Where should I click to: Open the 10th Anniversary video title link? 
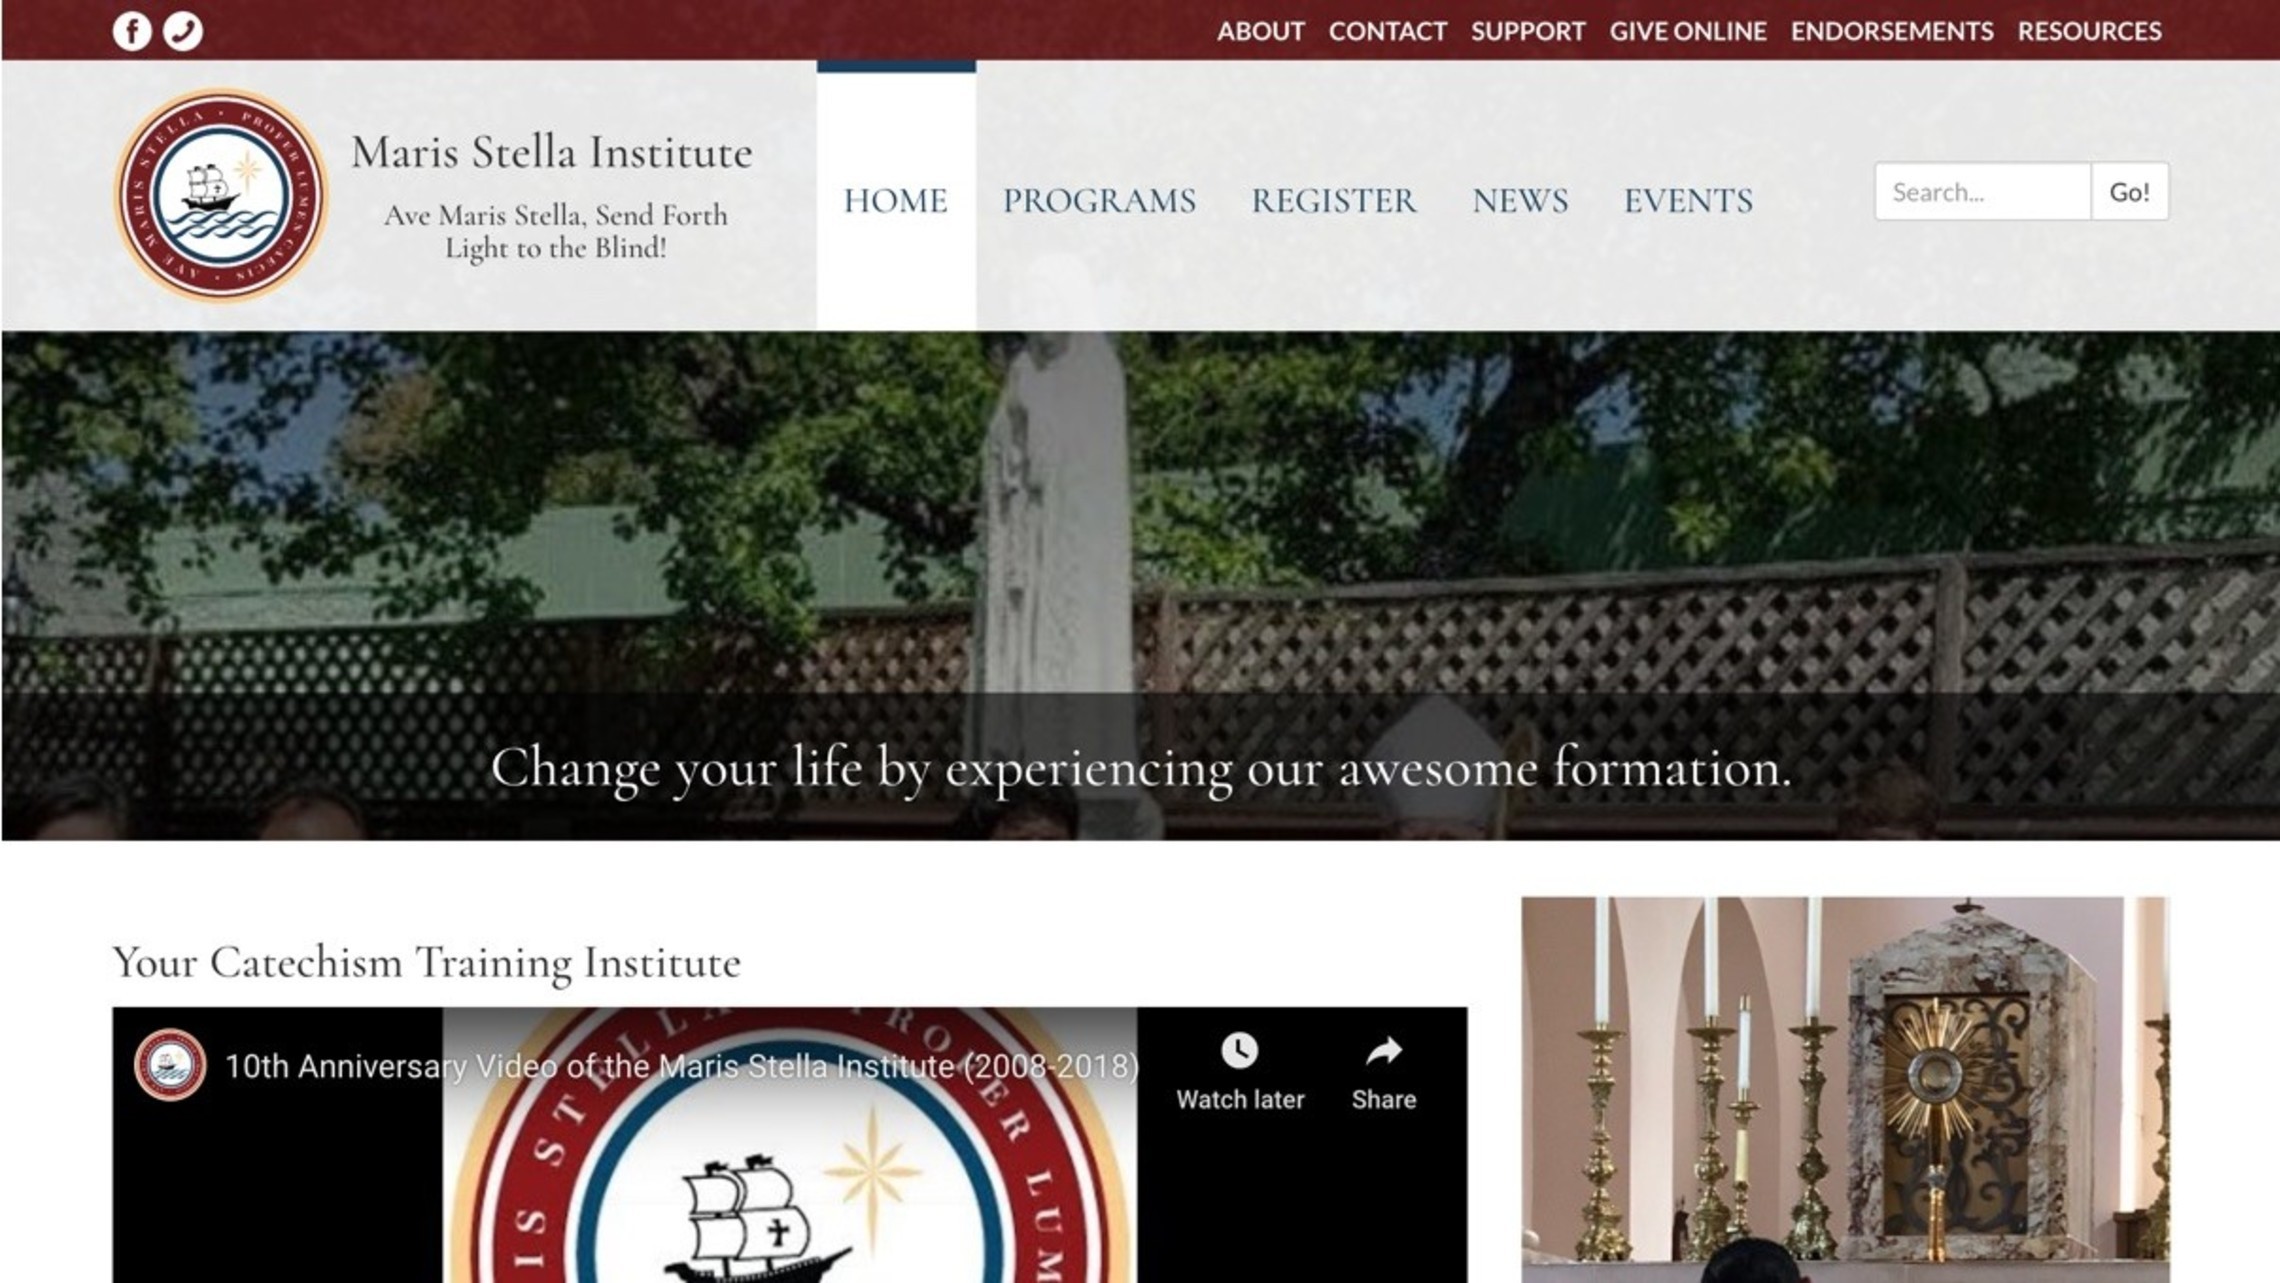pyautogui.click(x=682, y=1066)
